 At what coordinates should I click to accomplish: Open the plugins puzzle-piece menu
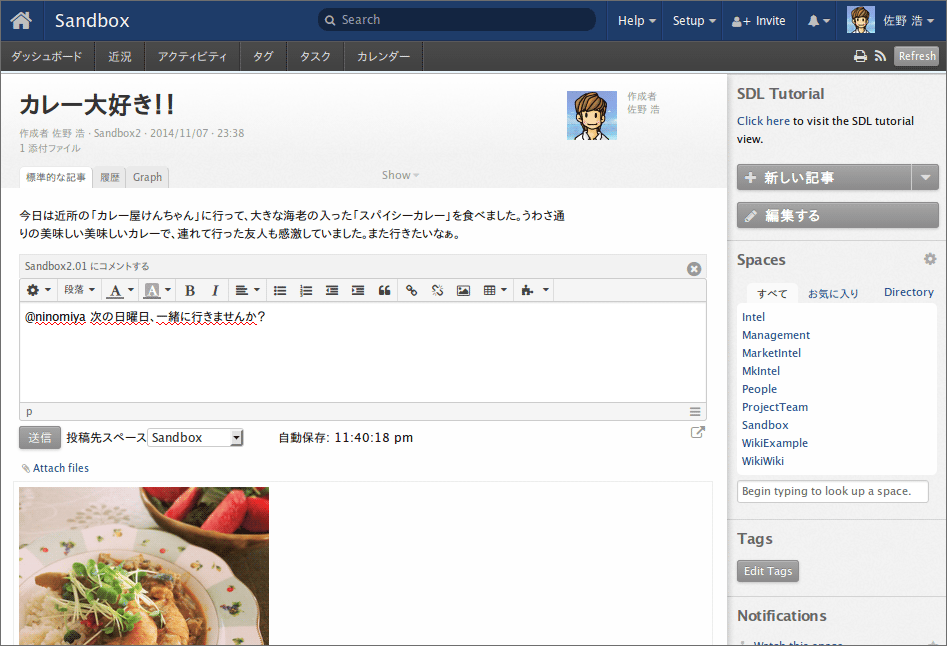535,290
